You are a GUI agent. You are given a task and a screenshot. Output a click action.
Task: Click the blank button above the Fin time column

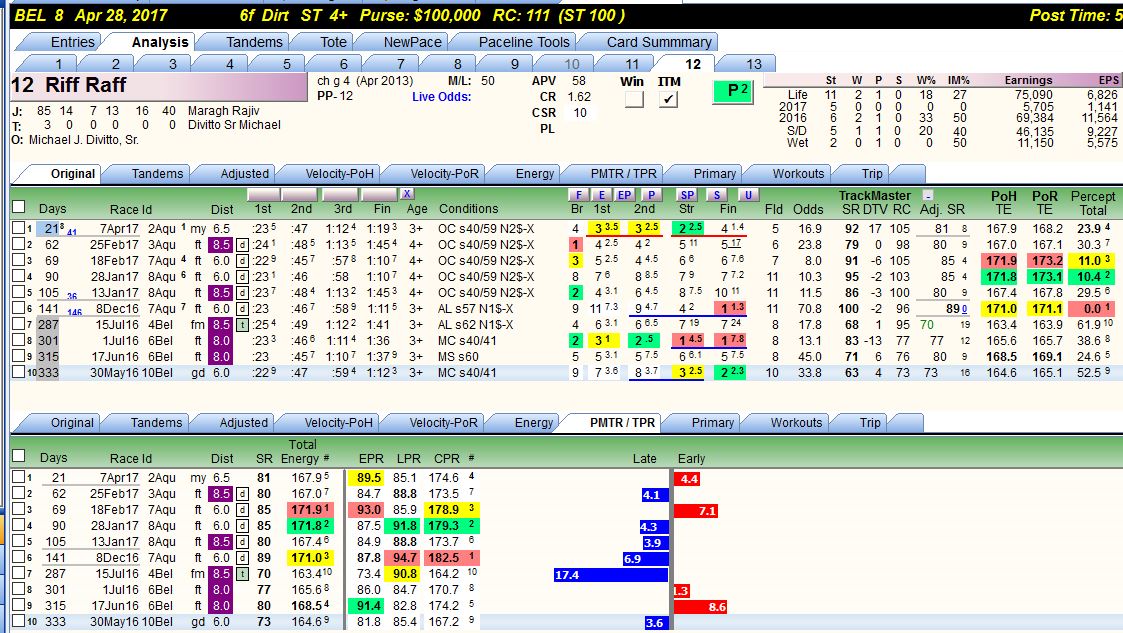pyautogui.click(x=379, y=195)
